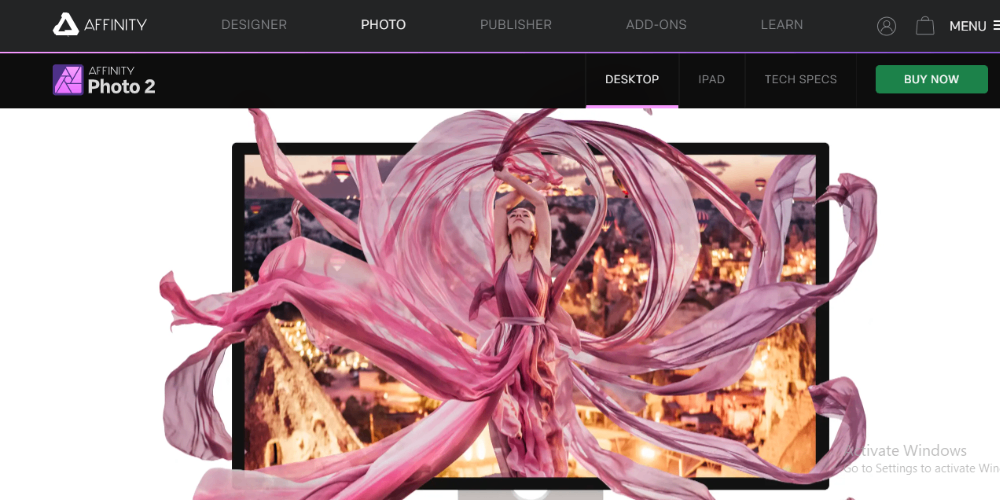Open the Add-ons navigation item
Image resolution: width=1000 pixels, height=500 pixels.
point(656,25)
